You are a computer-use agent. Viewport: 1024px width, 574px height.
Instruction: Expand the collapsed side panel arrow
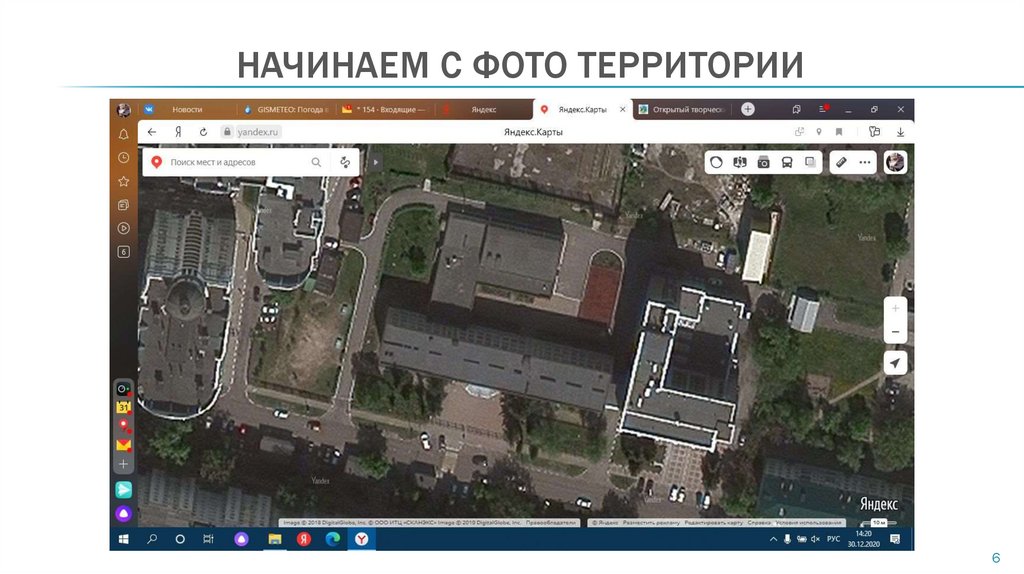377,162
